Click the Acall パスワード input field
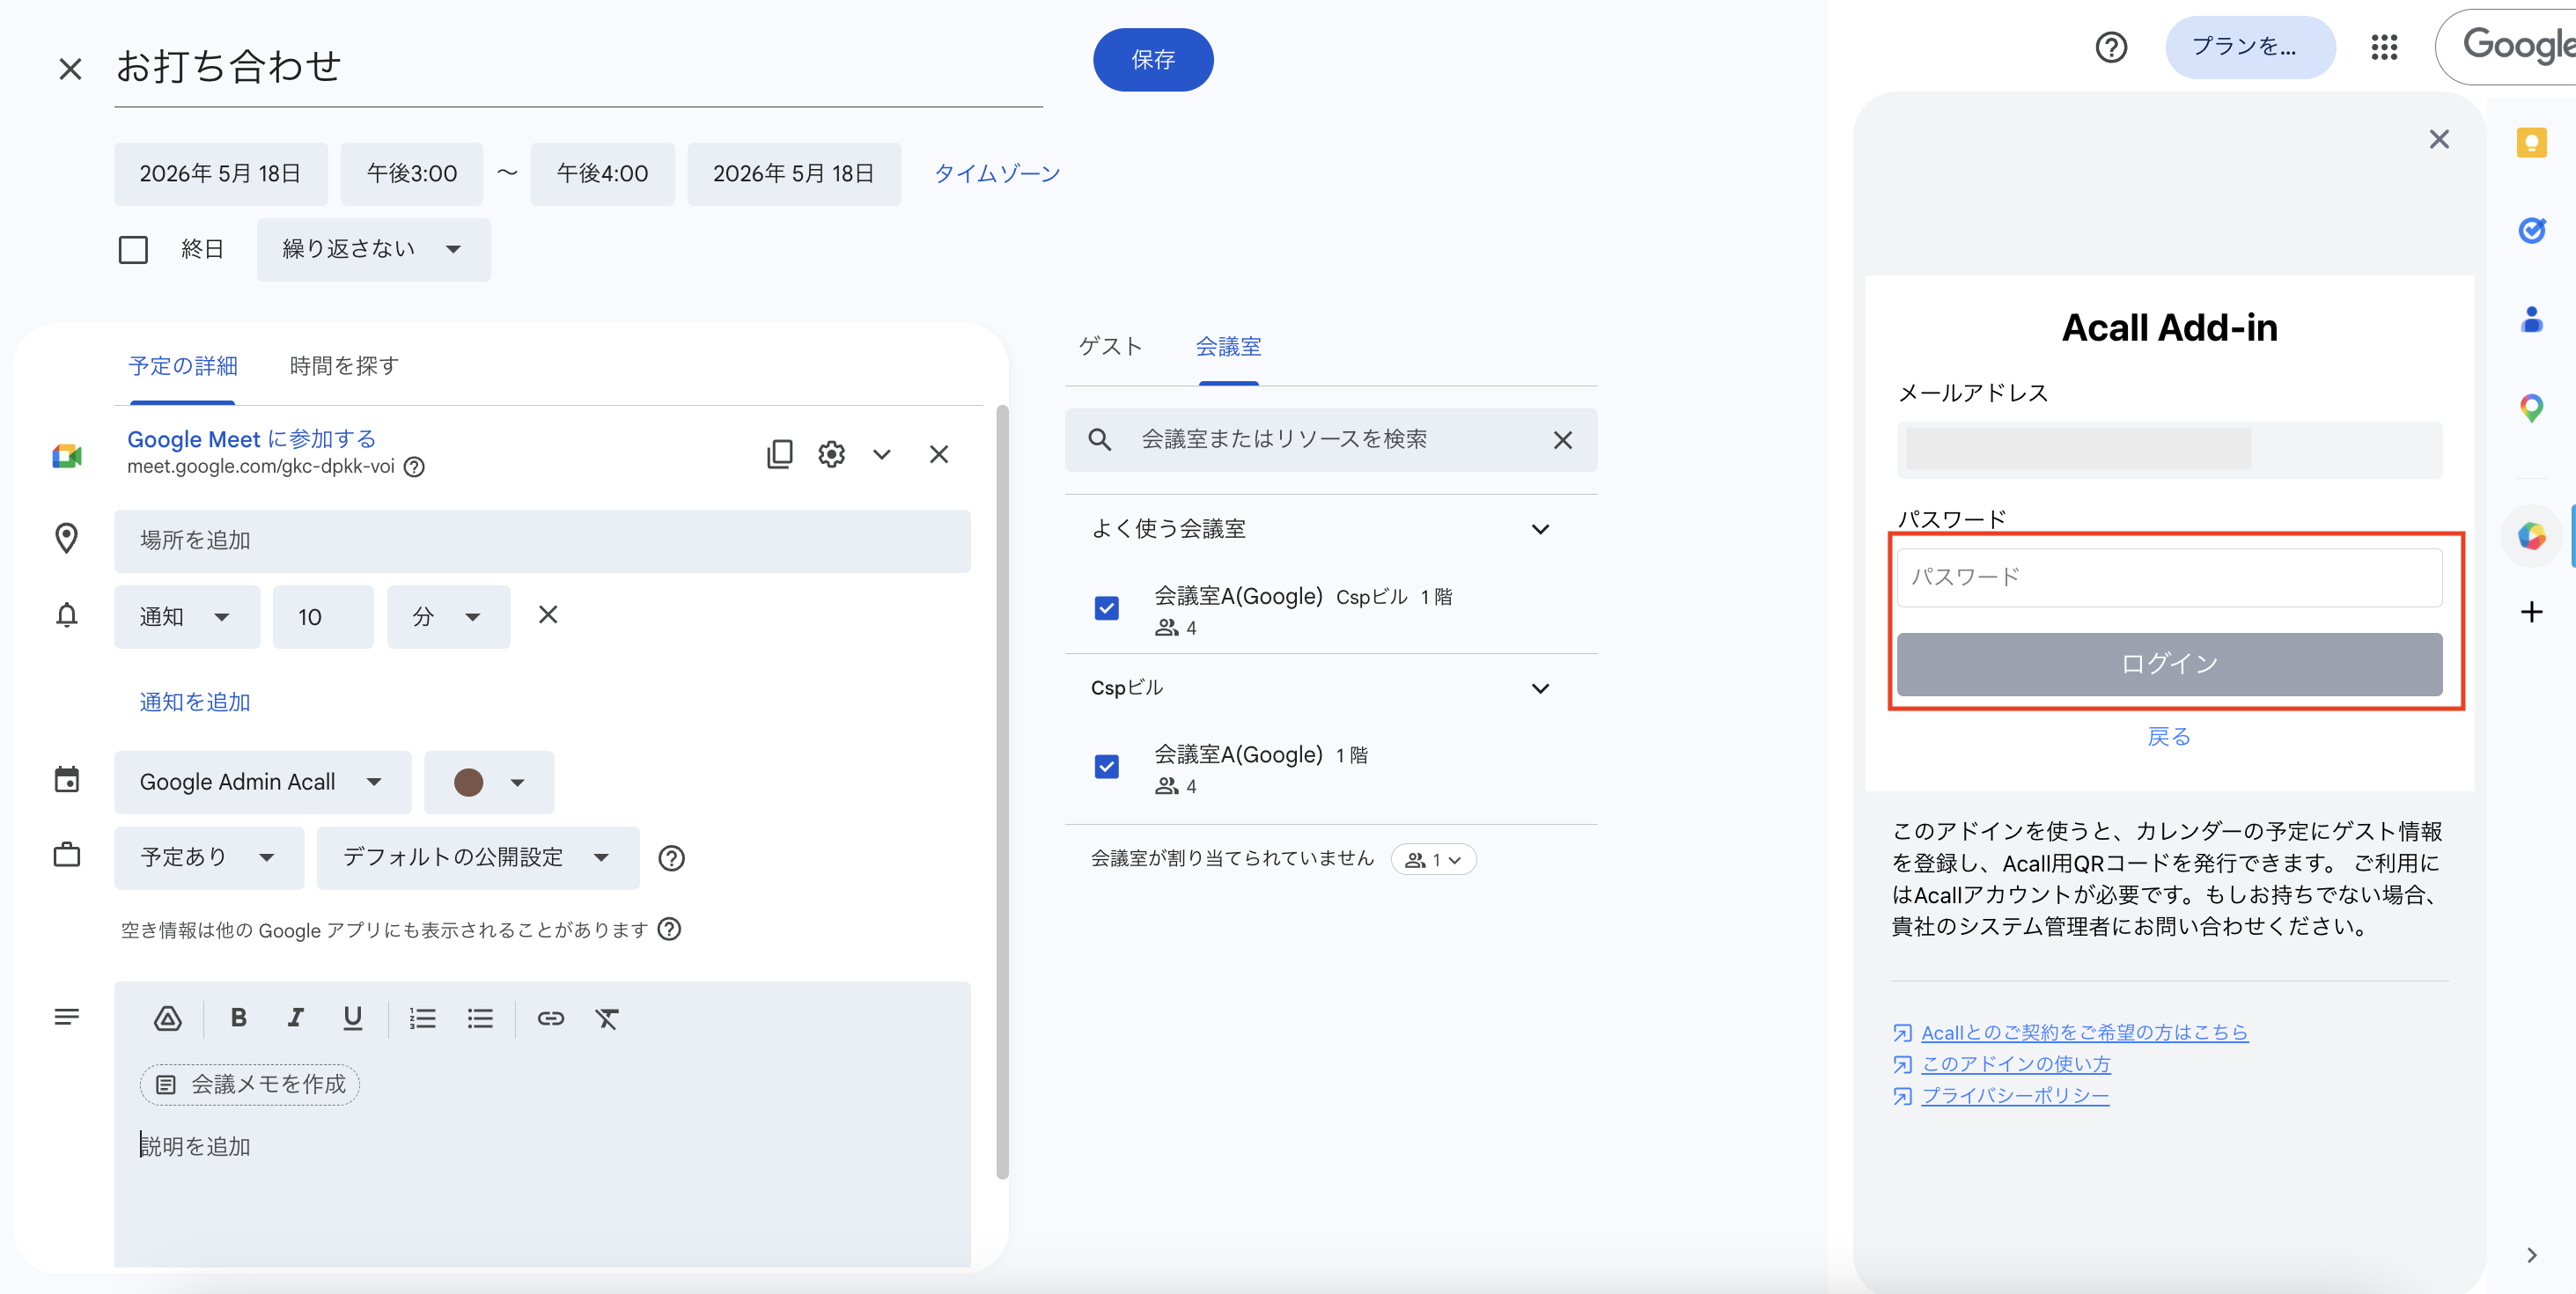The height and width of the screenshot is (1294, 2576). coord(2169,577)
